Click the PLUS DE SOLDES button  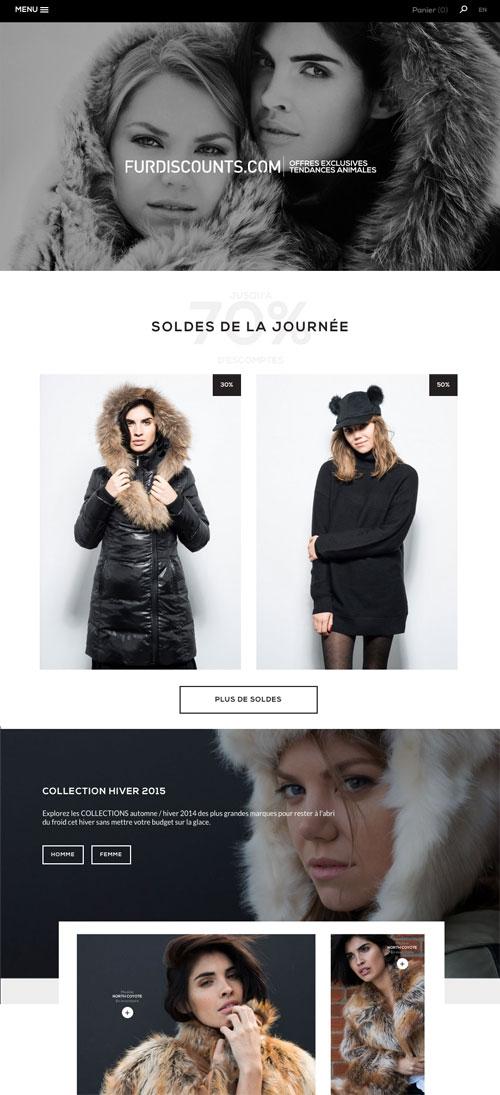(249, 699)
